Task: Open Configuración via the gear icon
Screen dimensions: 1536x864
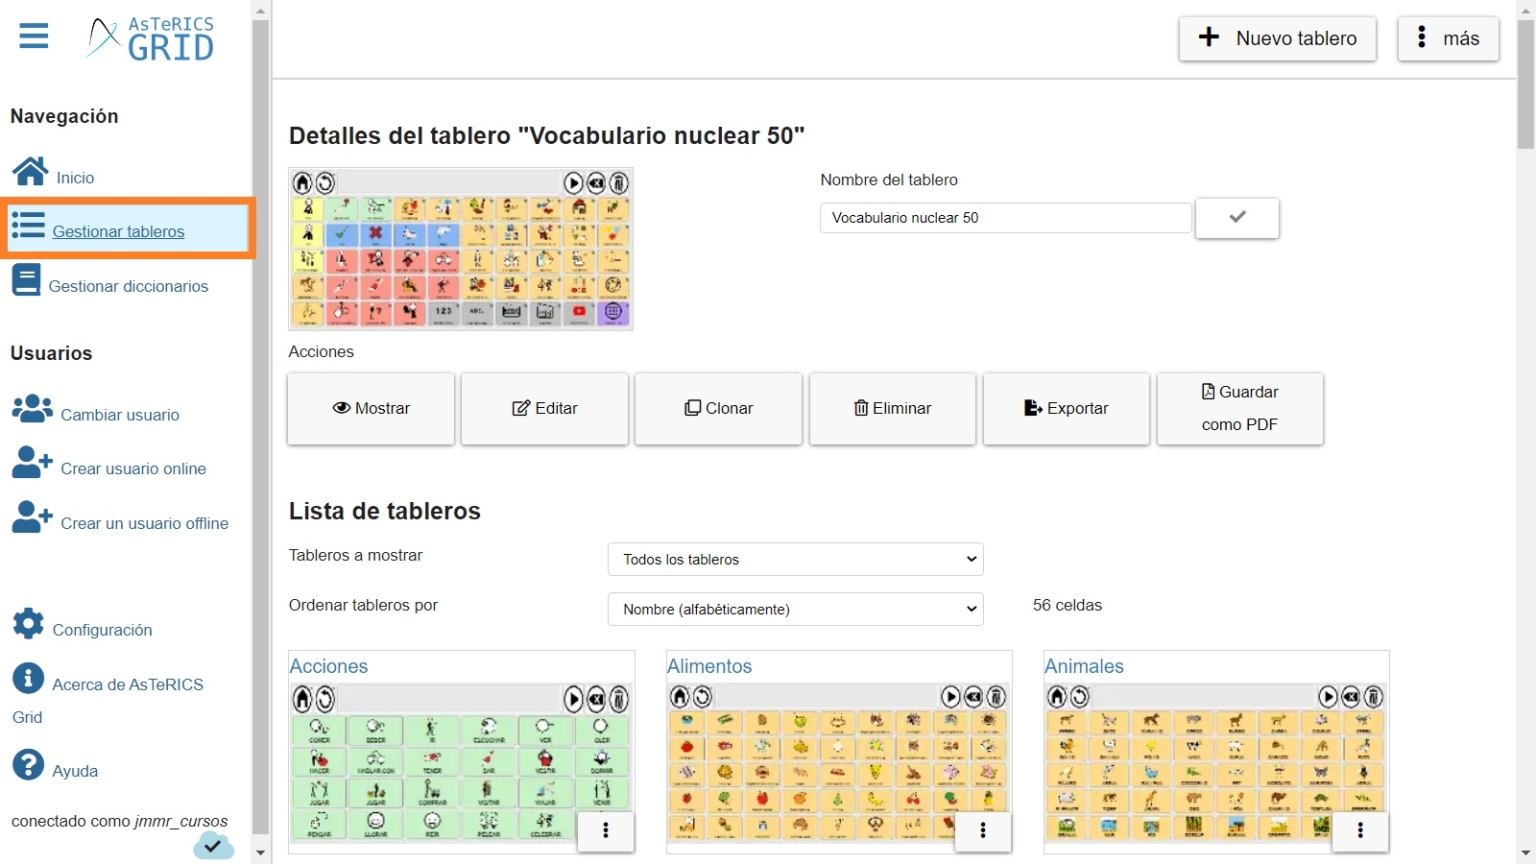Action: coord(27,623)
